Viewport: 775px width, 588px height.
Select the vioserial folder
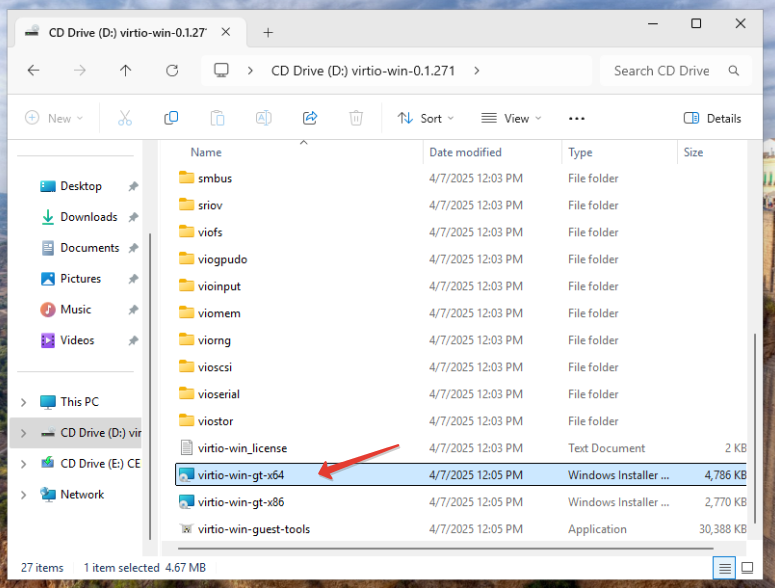coord(461,394)
